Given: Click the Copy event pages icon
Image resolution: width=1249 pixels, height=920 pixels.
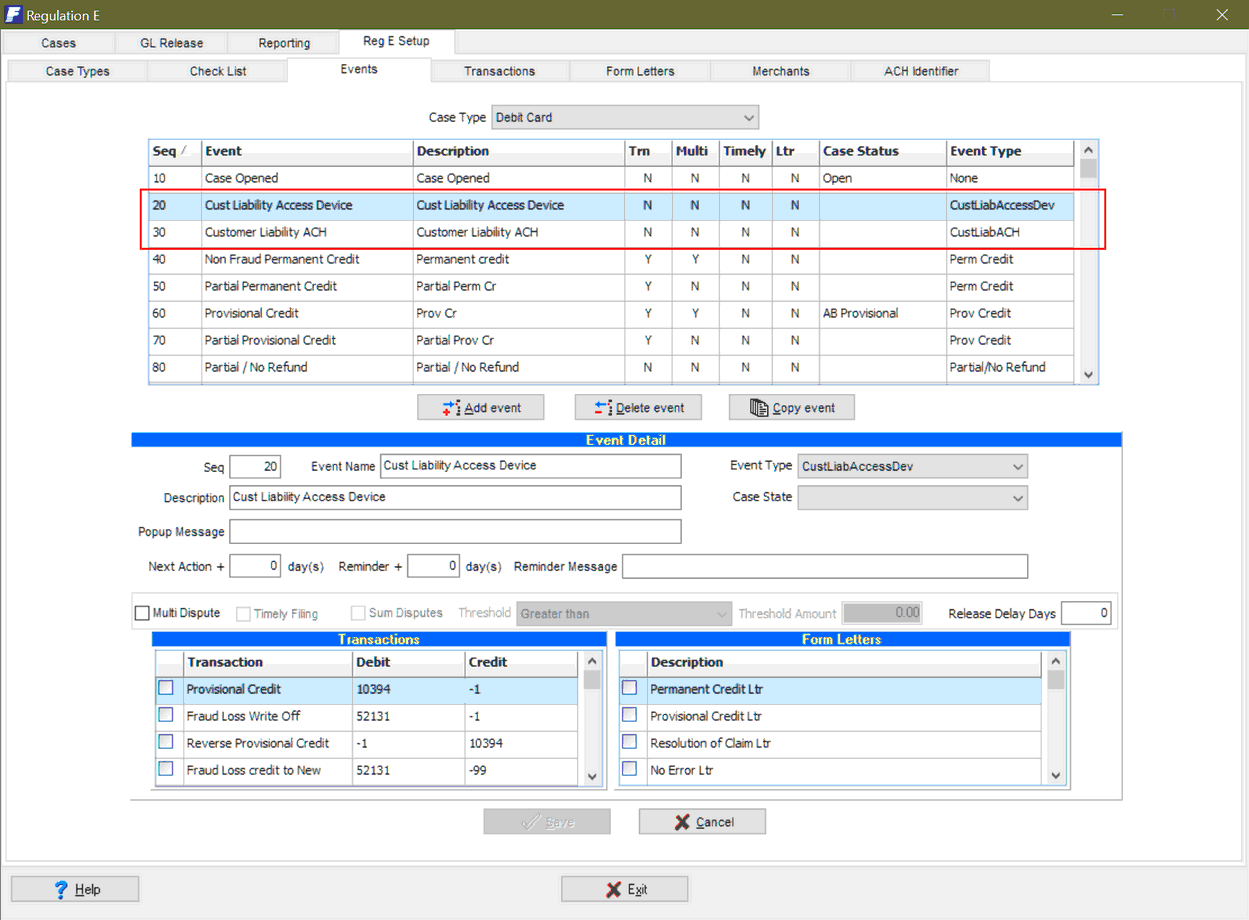Looking at the screenshot, I should (759, 408).
